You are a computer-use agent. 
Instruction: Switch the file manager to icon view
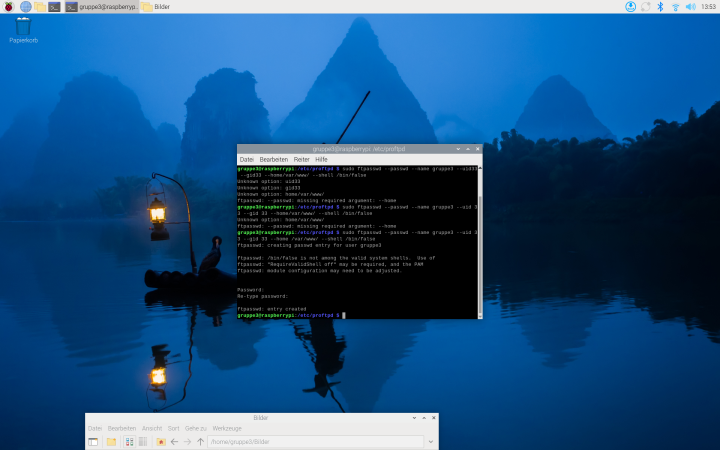[x=130, y=441]
